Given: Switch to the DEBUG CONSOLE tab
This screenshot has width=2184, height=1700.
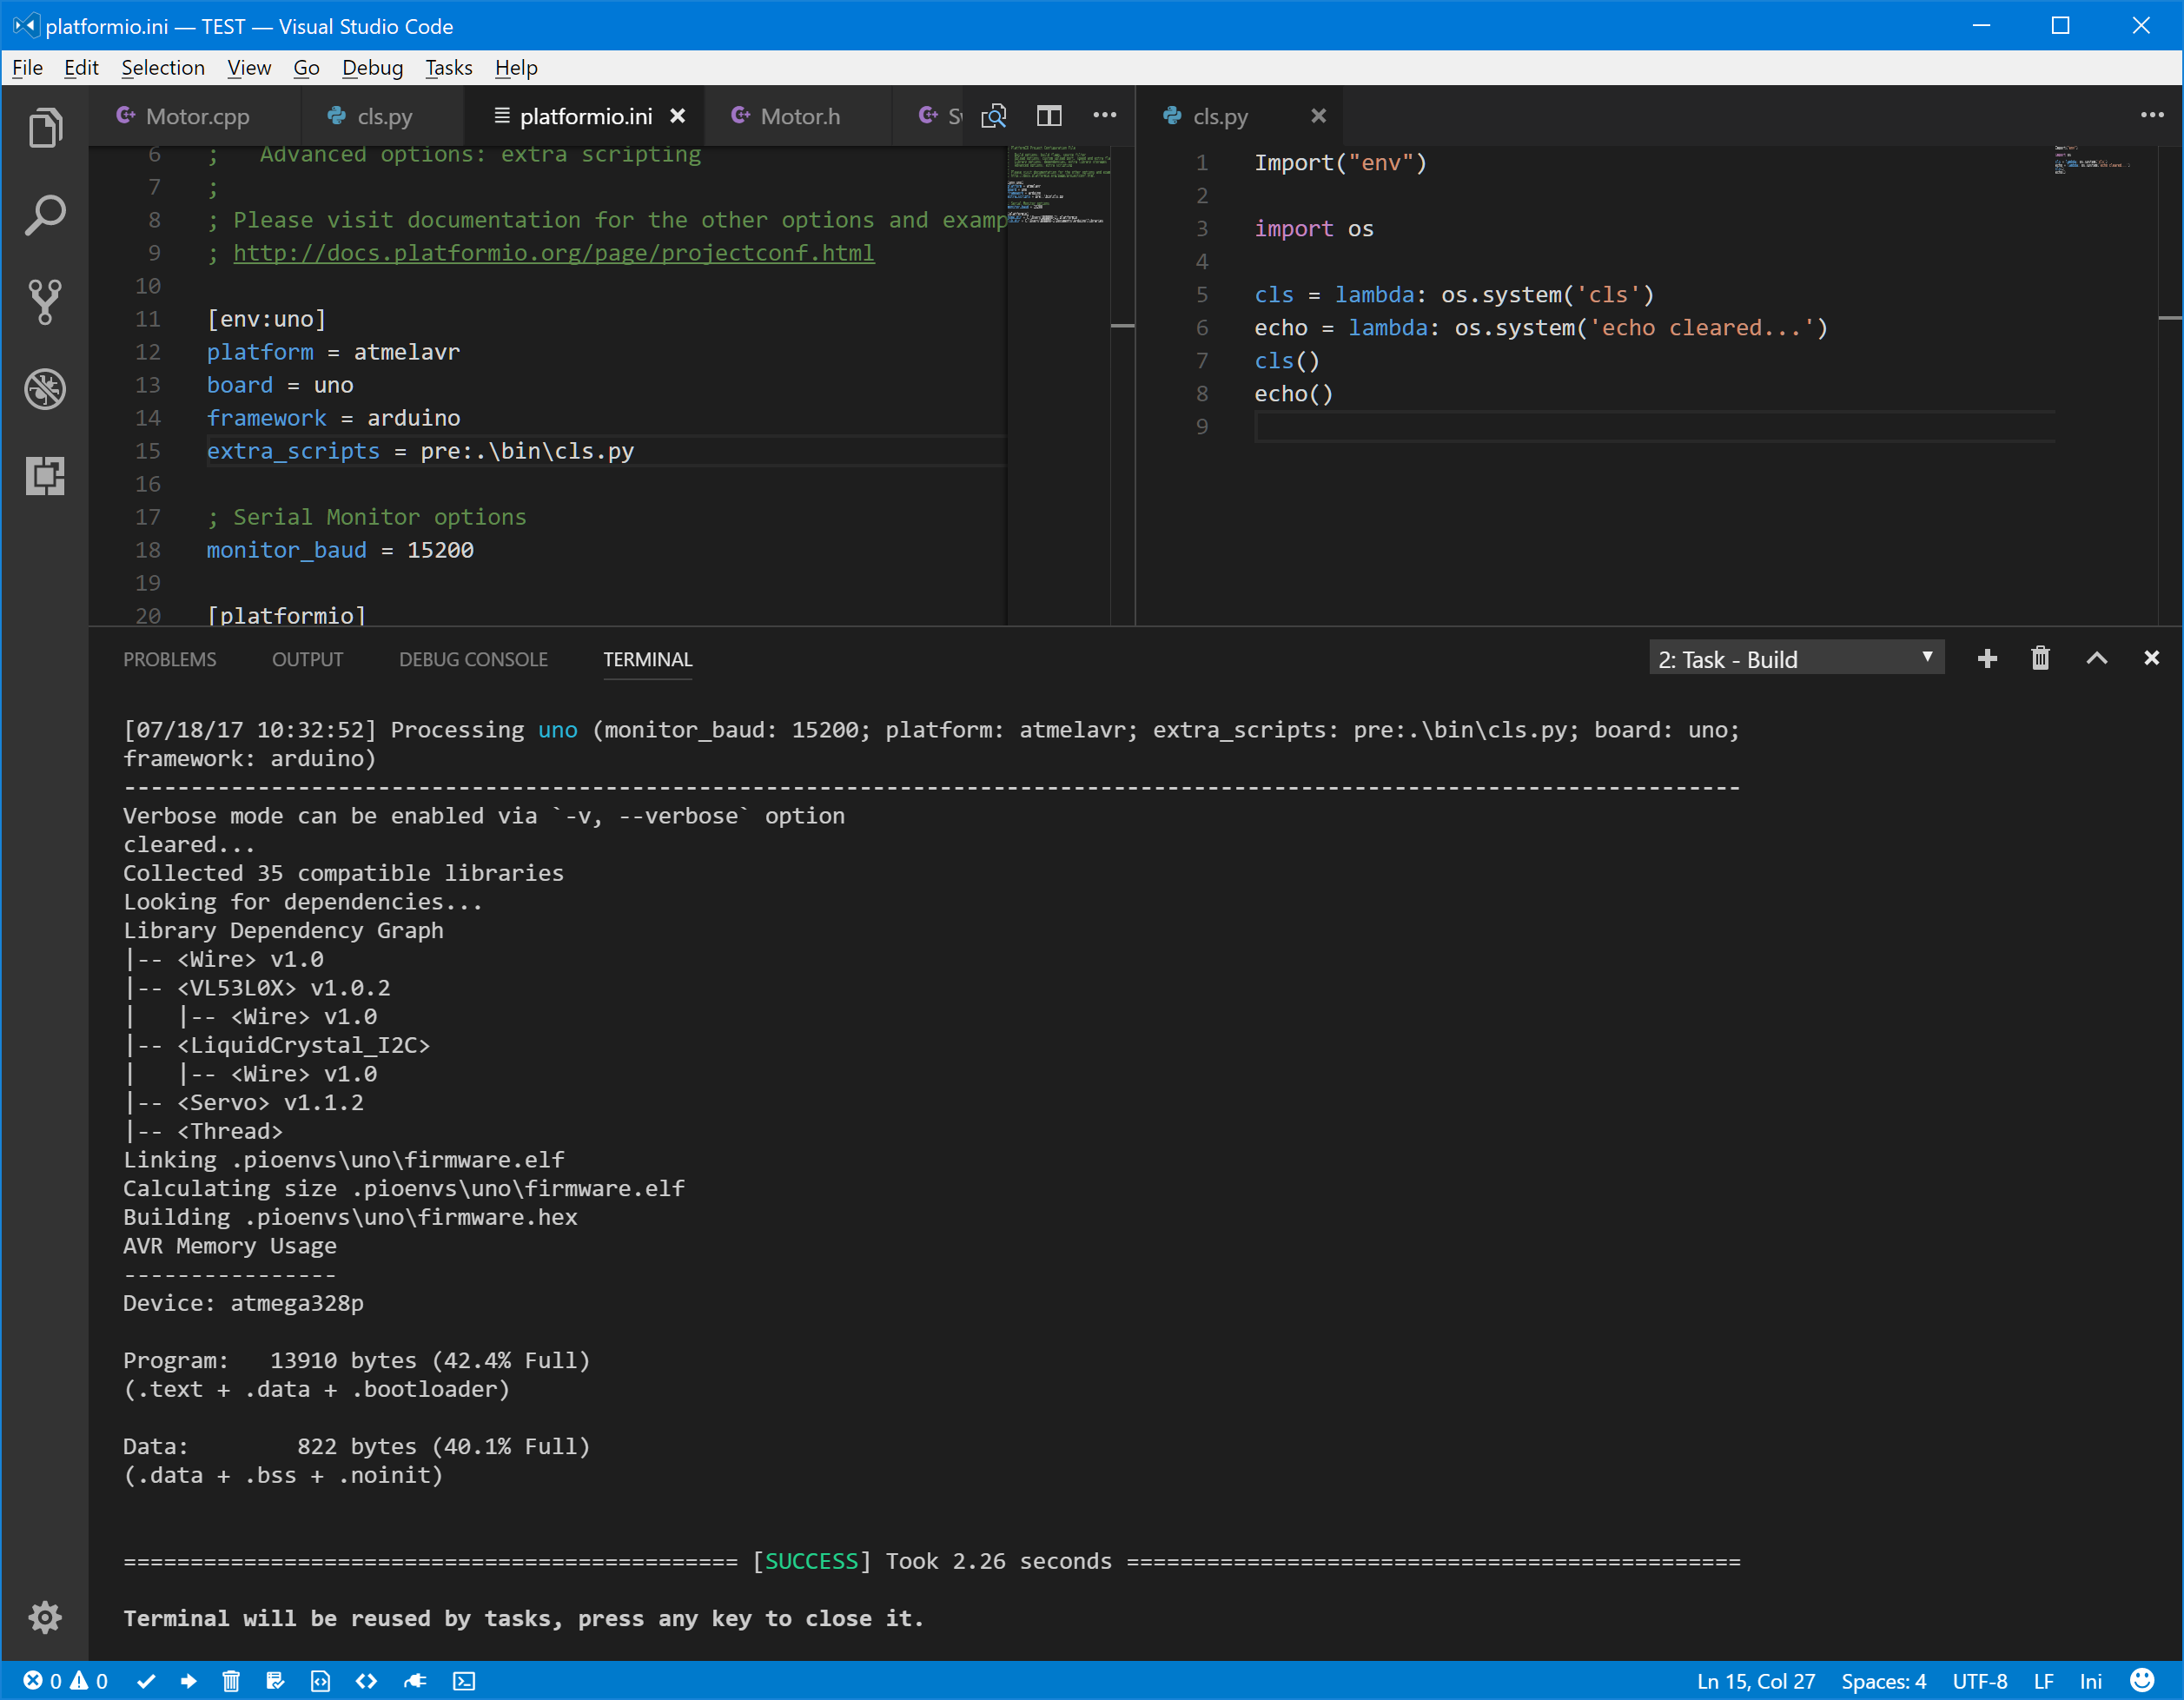Looking at the screenshot, I should click(473, 659).
